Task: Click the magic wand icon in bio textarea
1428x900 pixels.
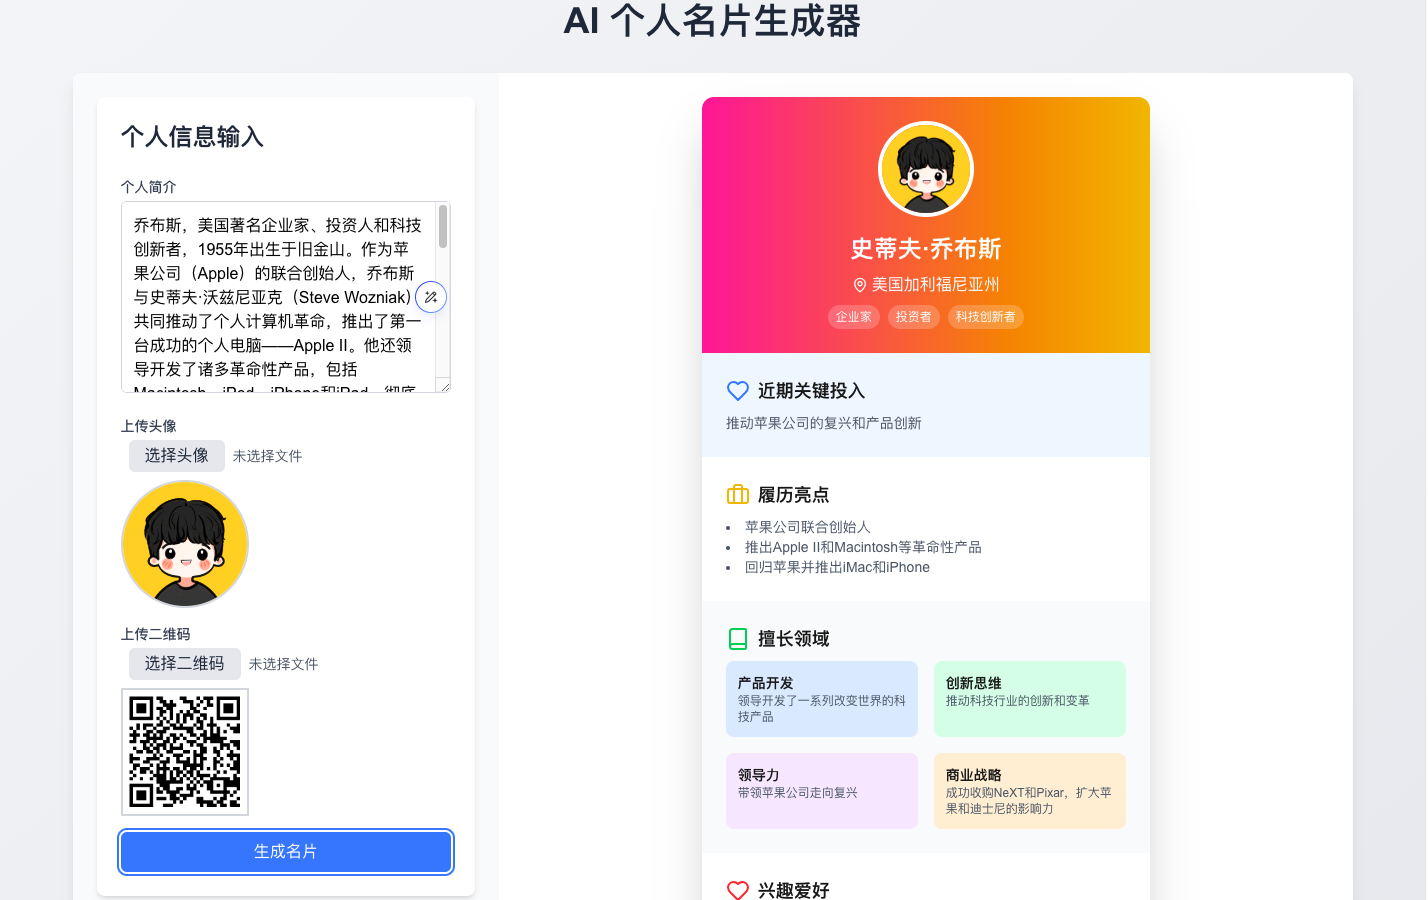Action: (431, 297)
